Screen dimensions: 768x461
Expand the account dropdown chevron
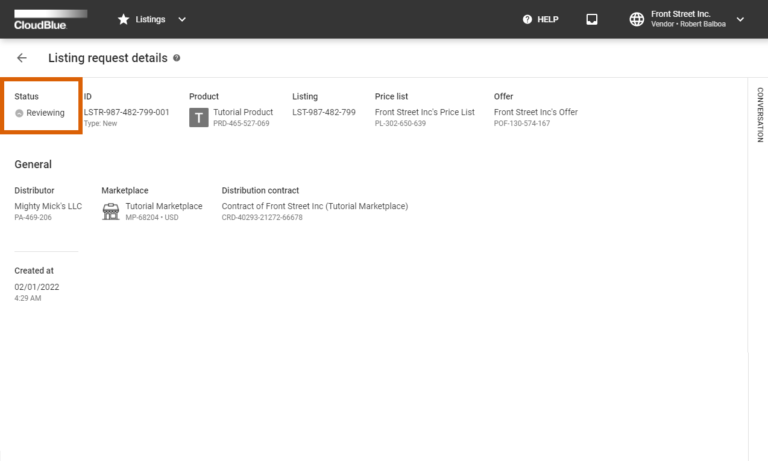(740, 20)
